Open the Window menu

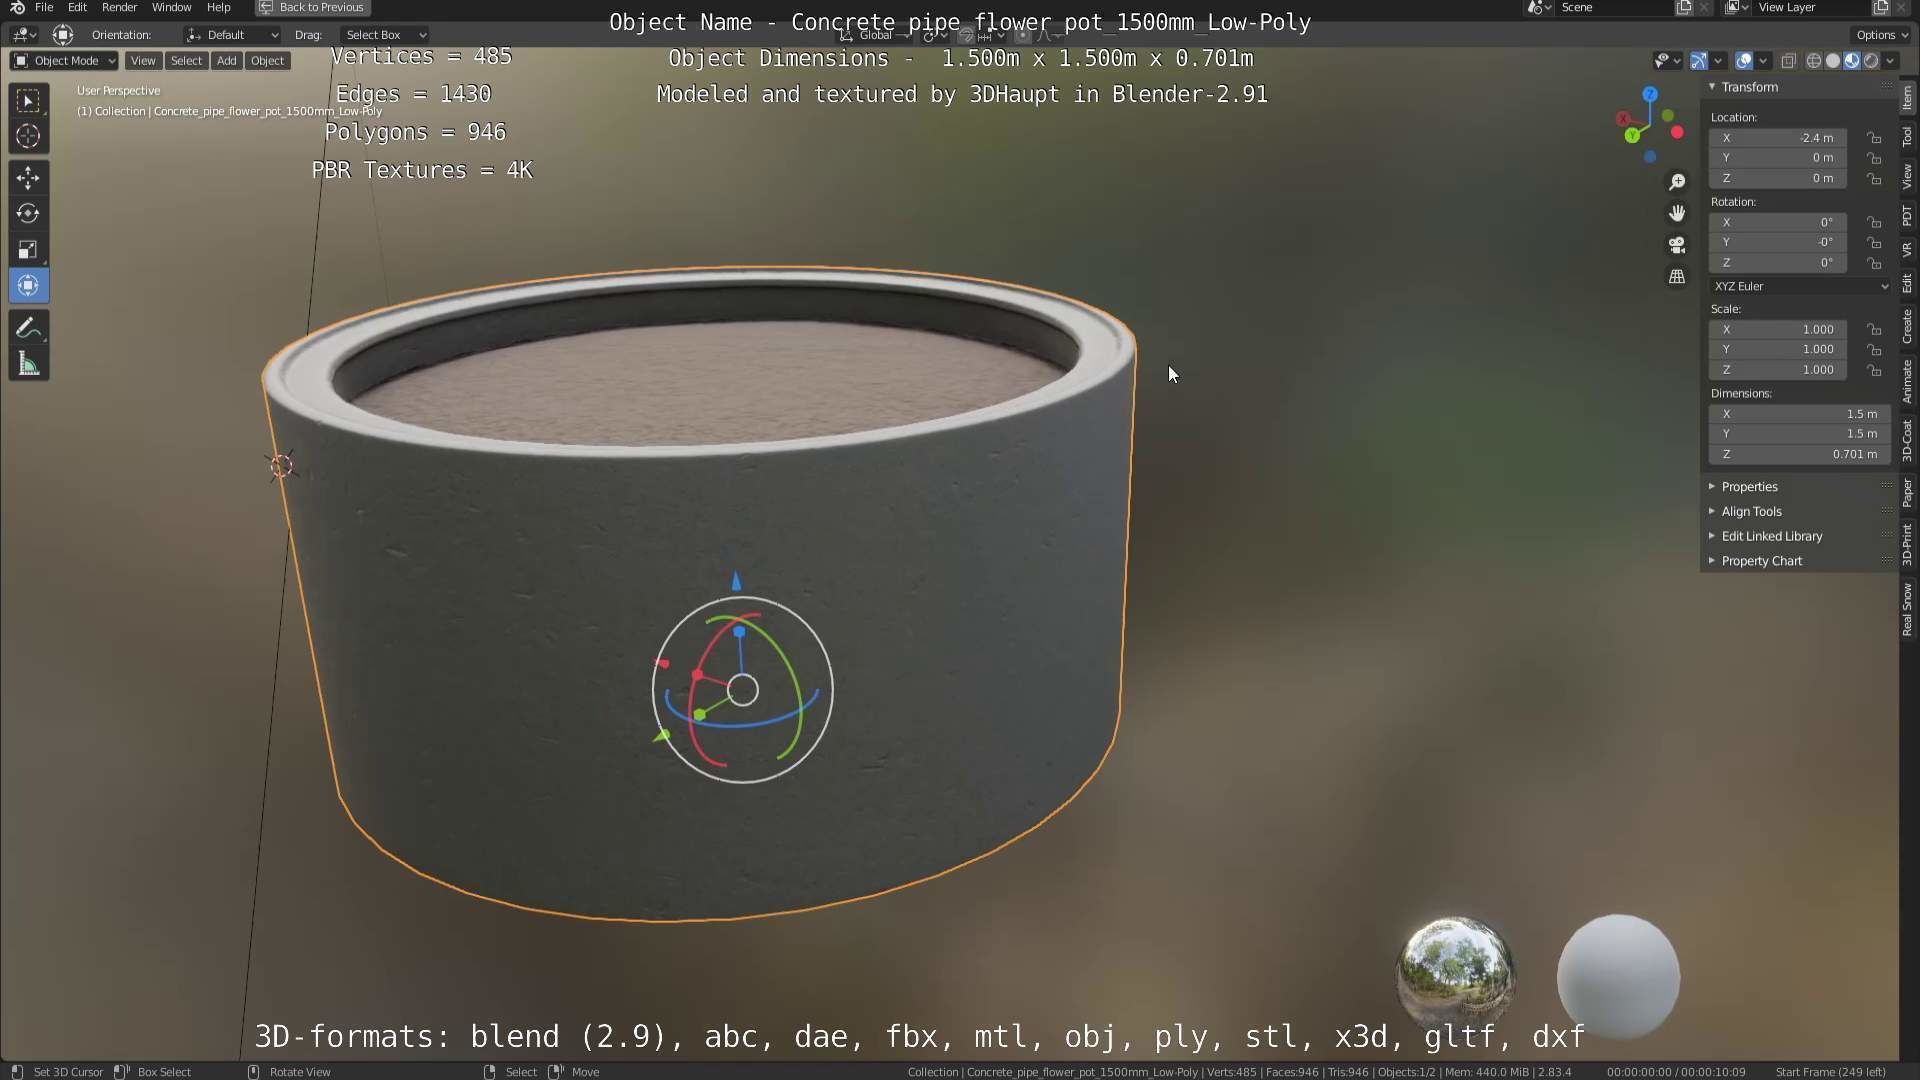point(171,7)
